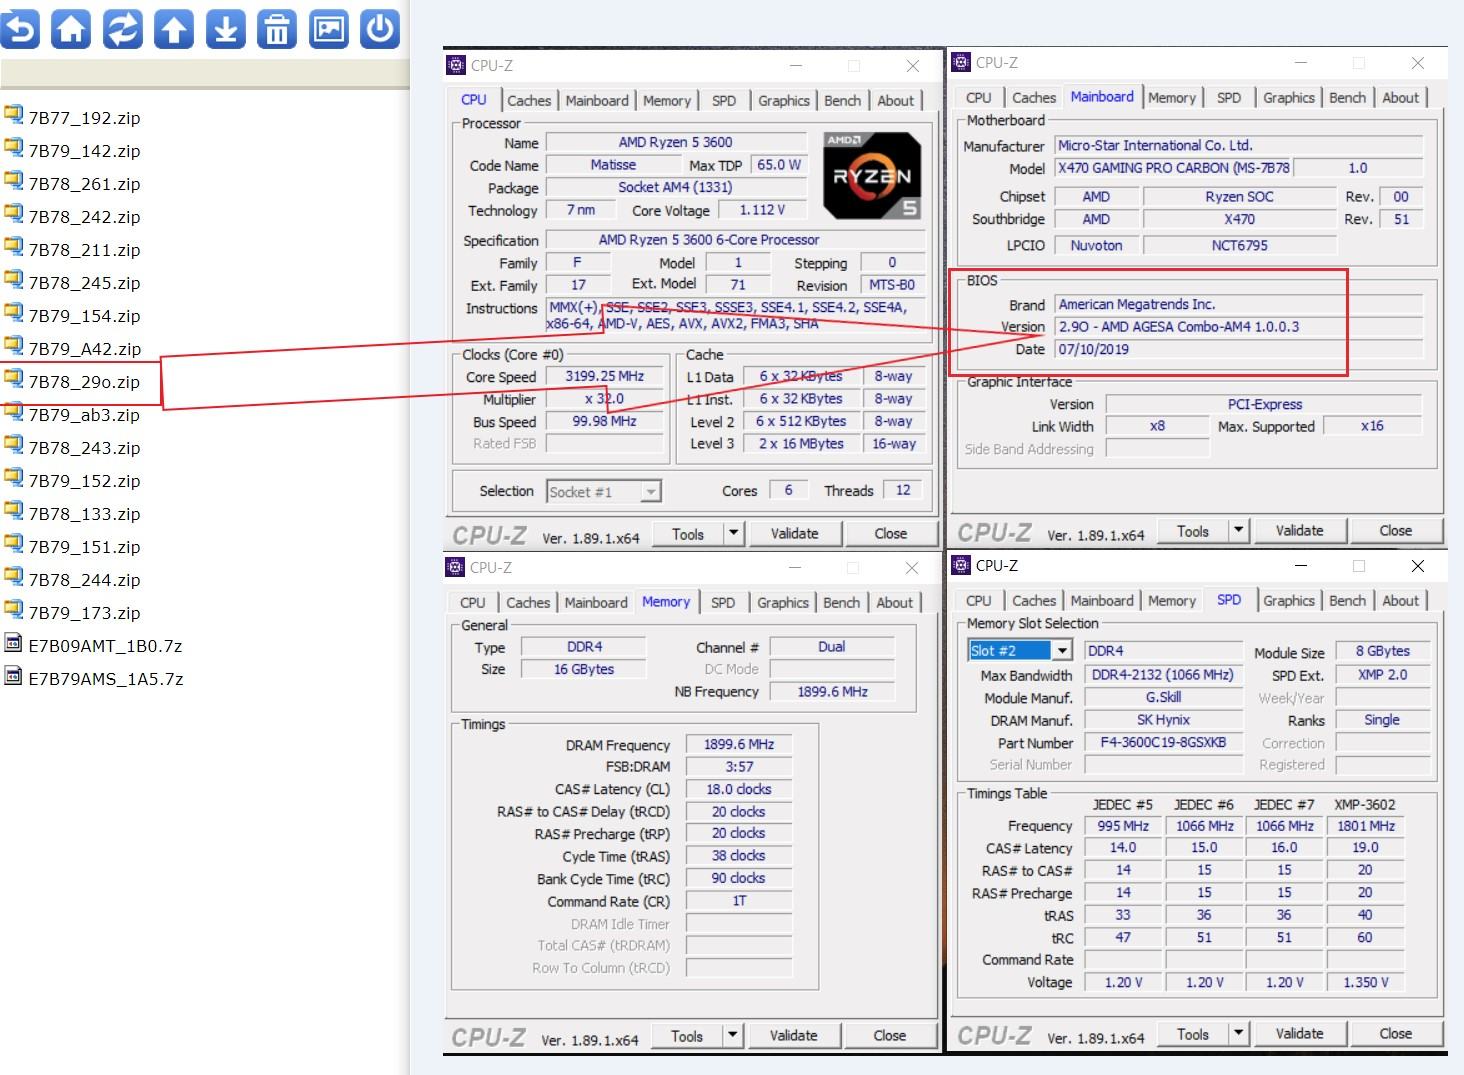This screenshot has height=1075, width=1464.
Task: Click the XMP-3602 Voltage value 1.350 V
Action: pos(1366,982)
